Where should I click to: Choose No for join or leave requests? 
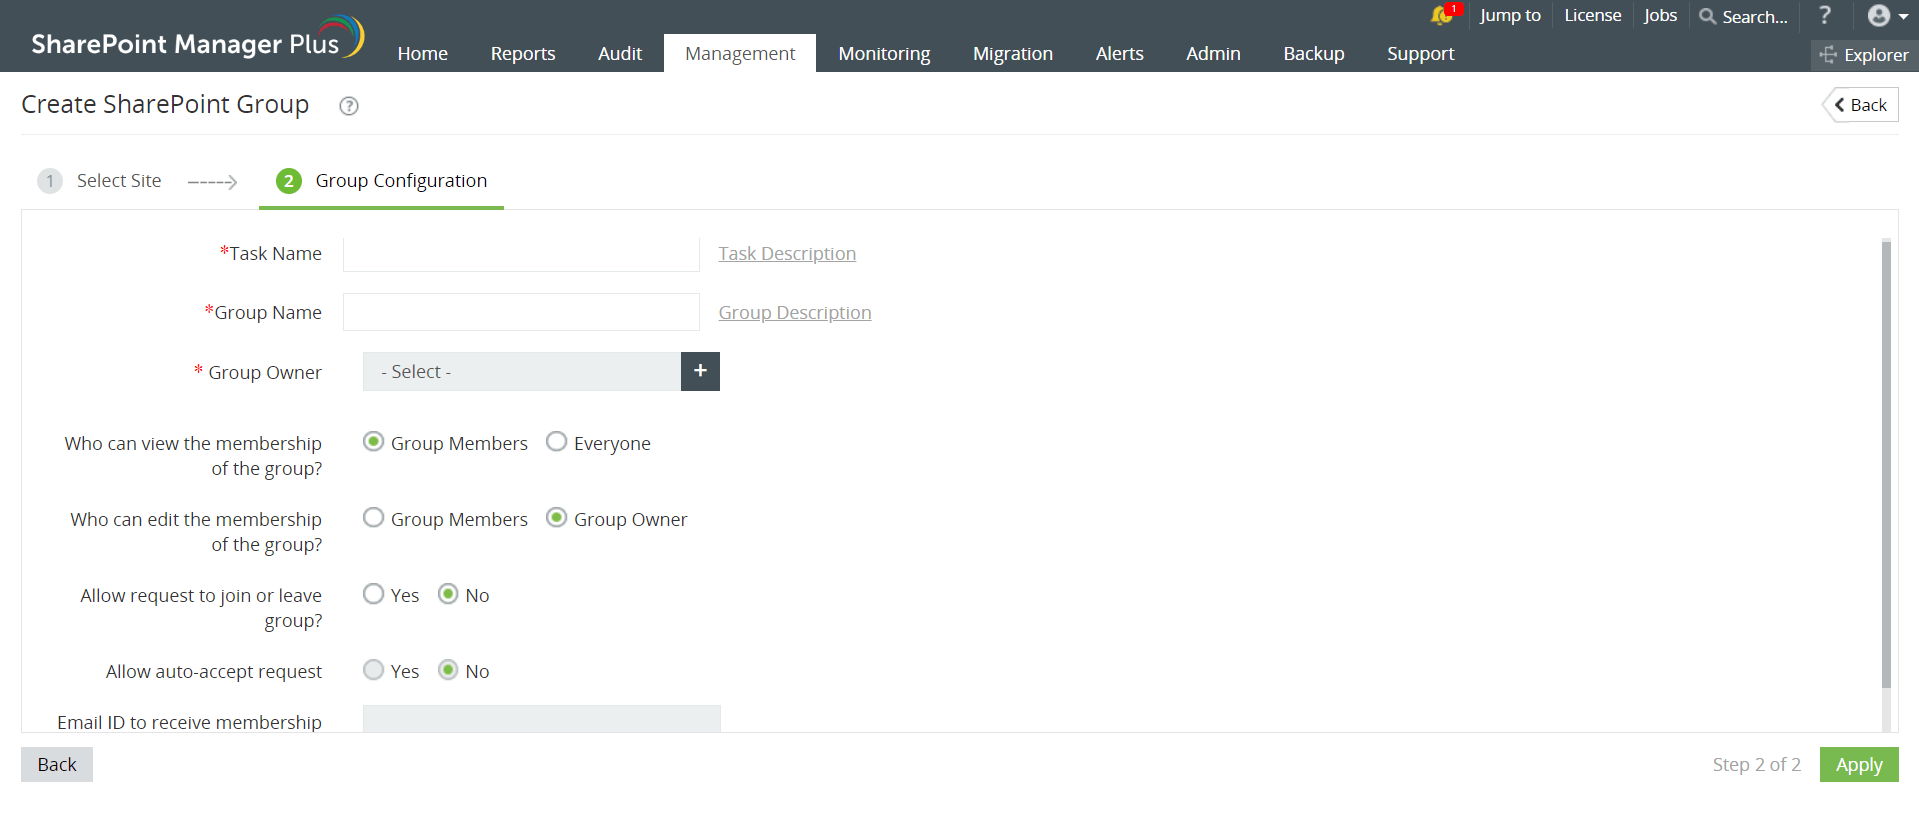448,594
